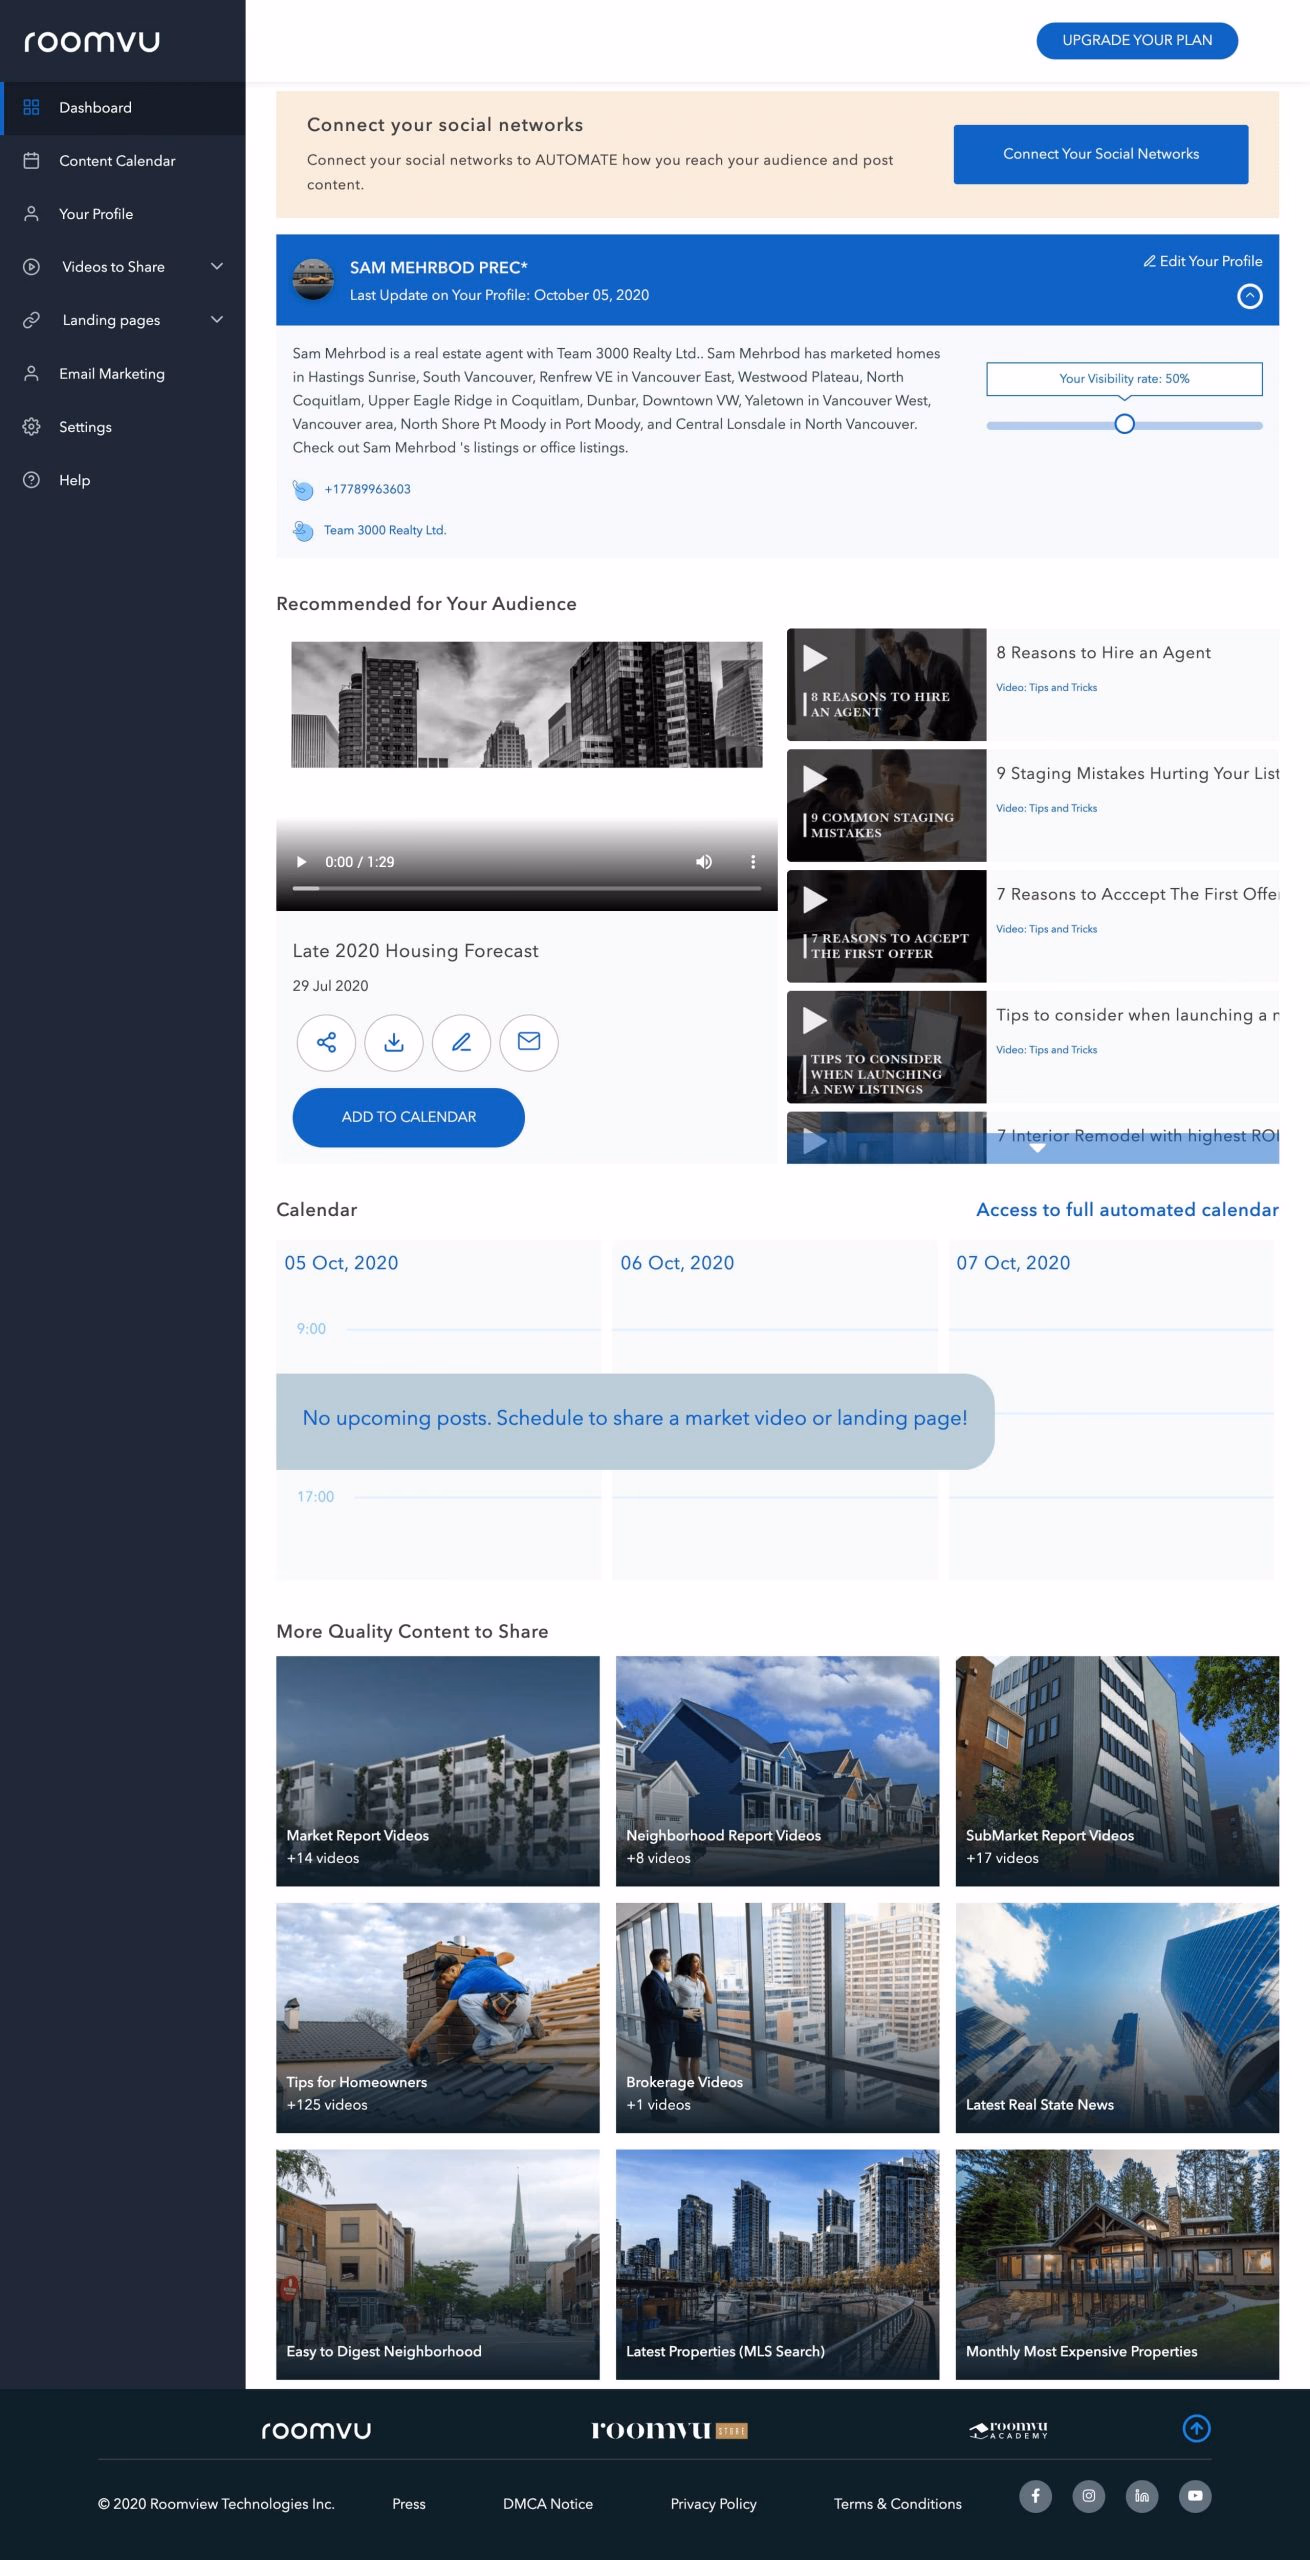Click the Settings gear icon

point(32,427)
